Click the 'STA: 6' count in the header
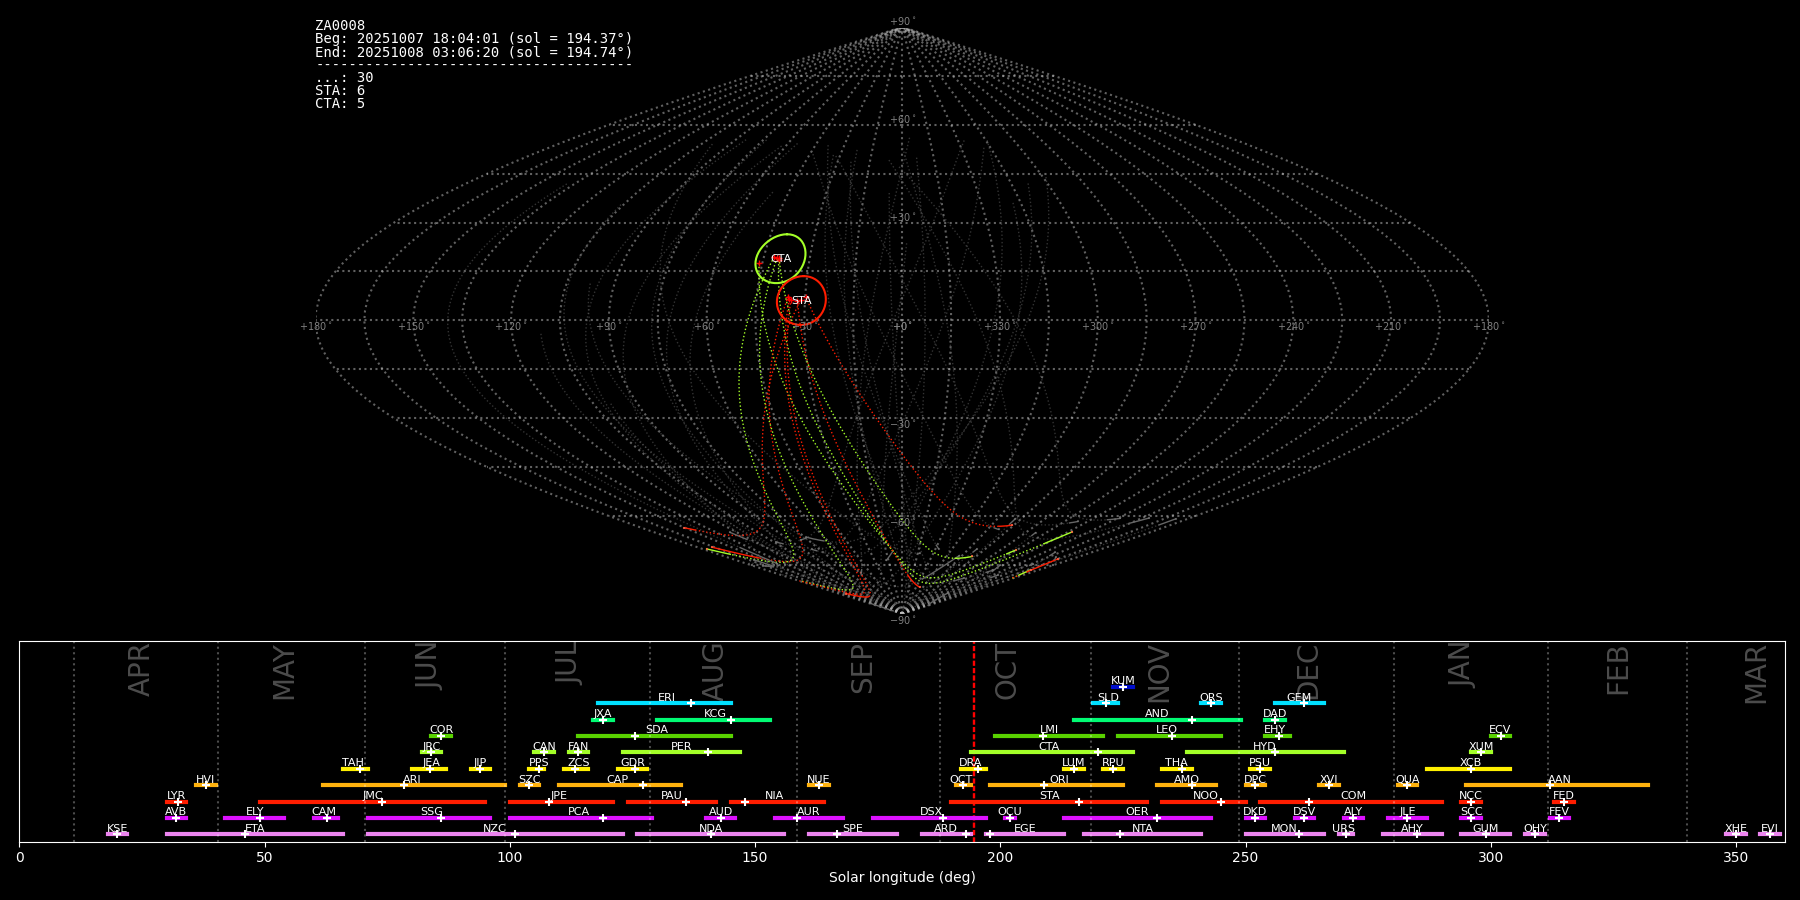 340,91
